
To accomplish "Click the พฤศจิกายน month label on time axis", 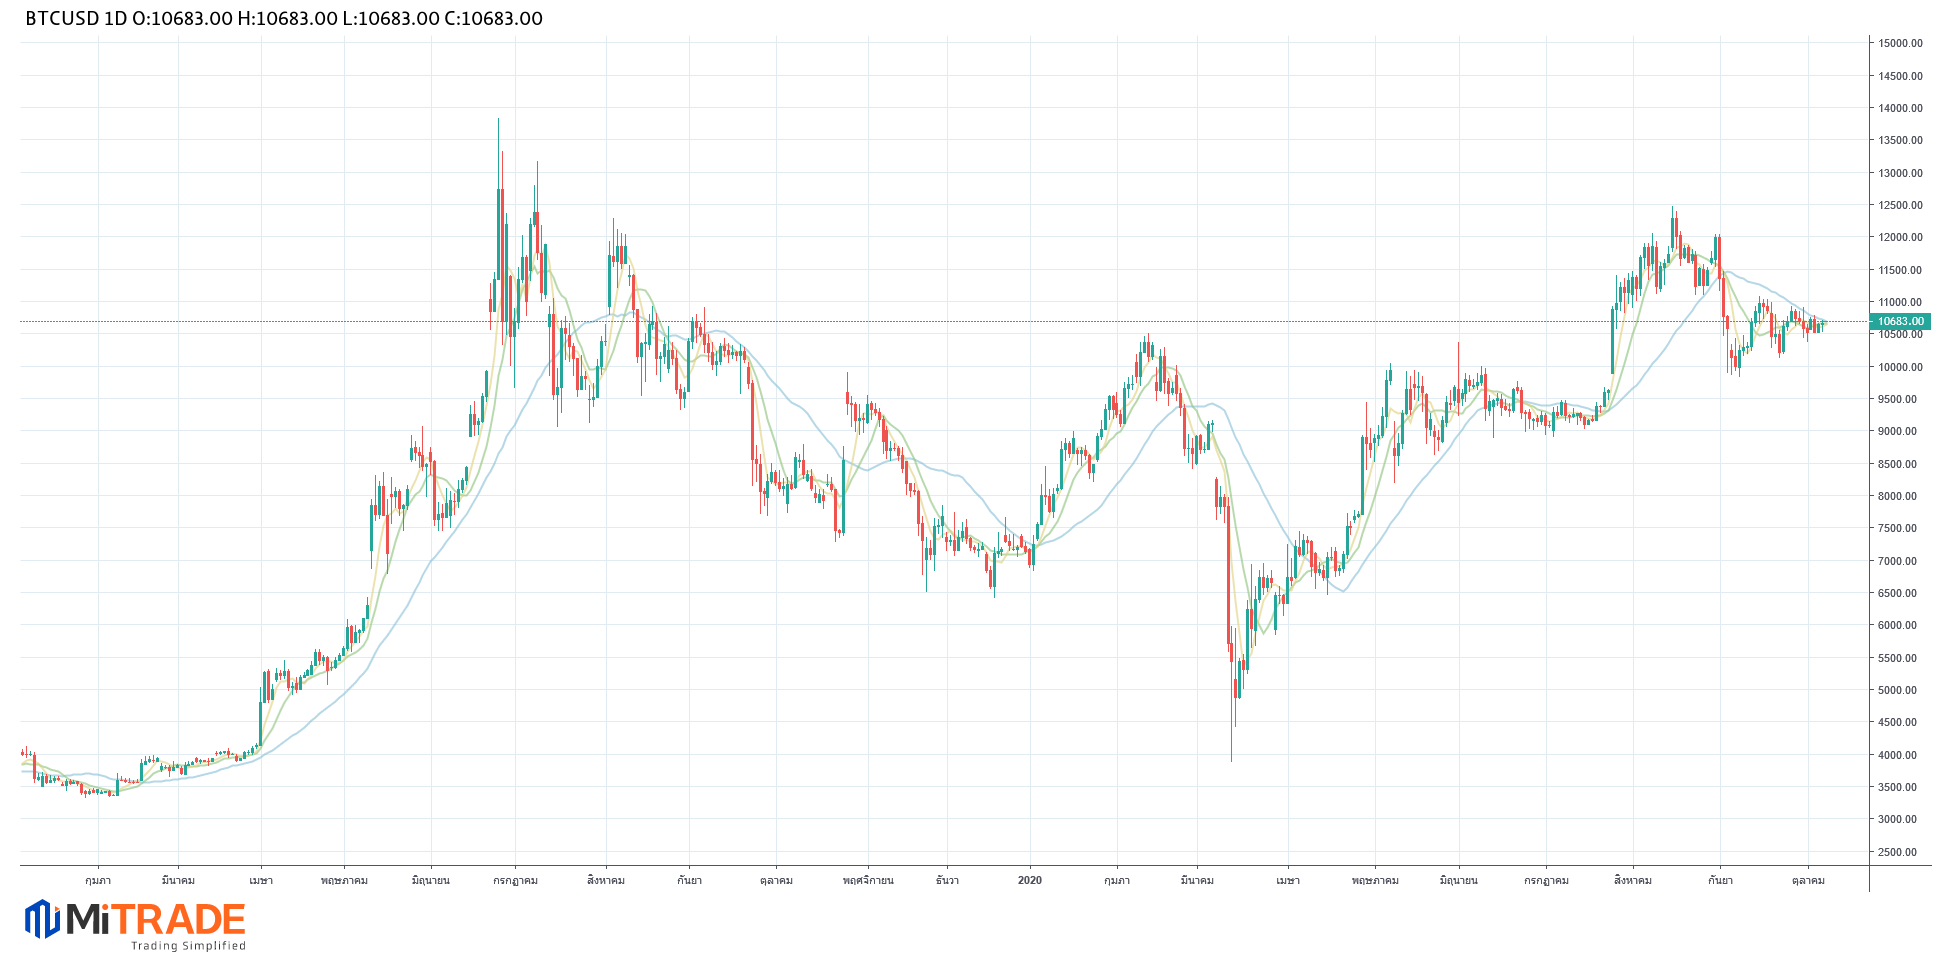I will point(867,881).
